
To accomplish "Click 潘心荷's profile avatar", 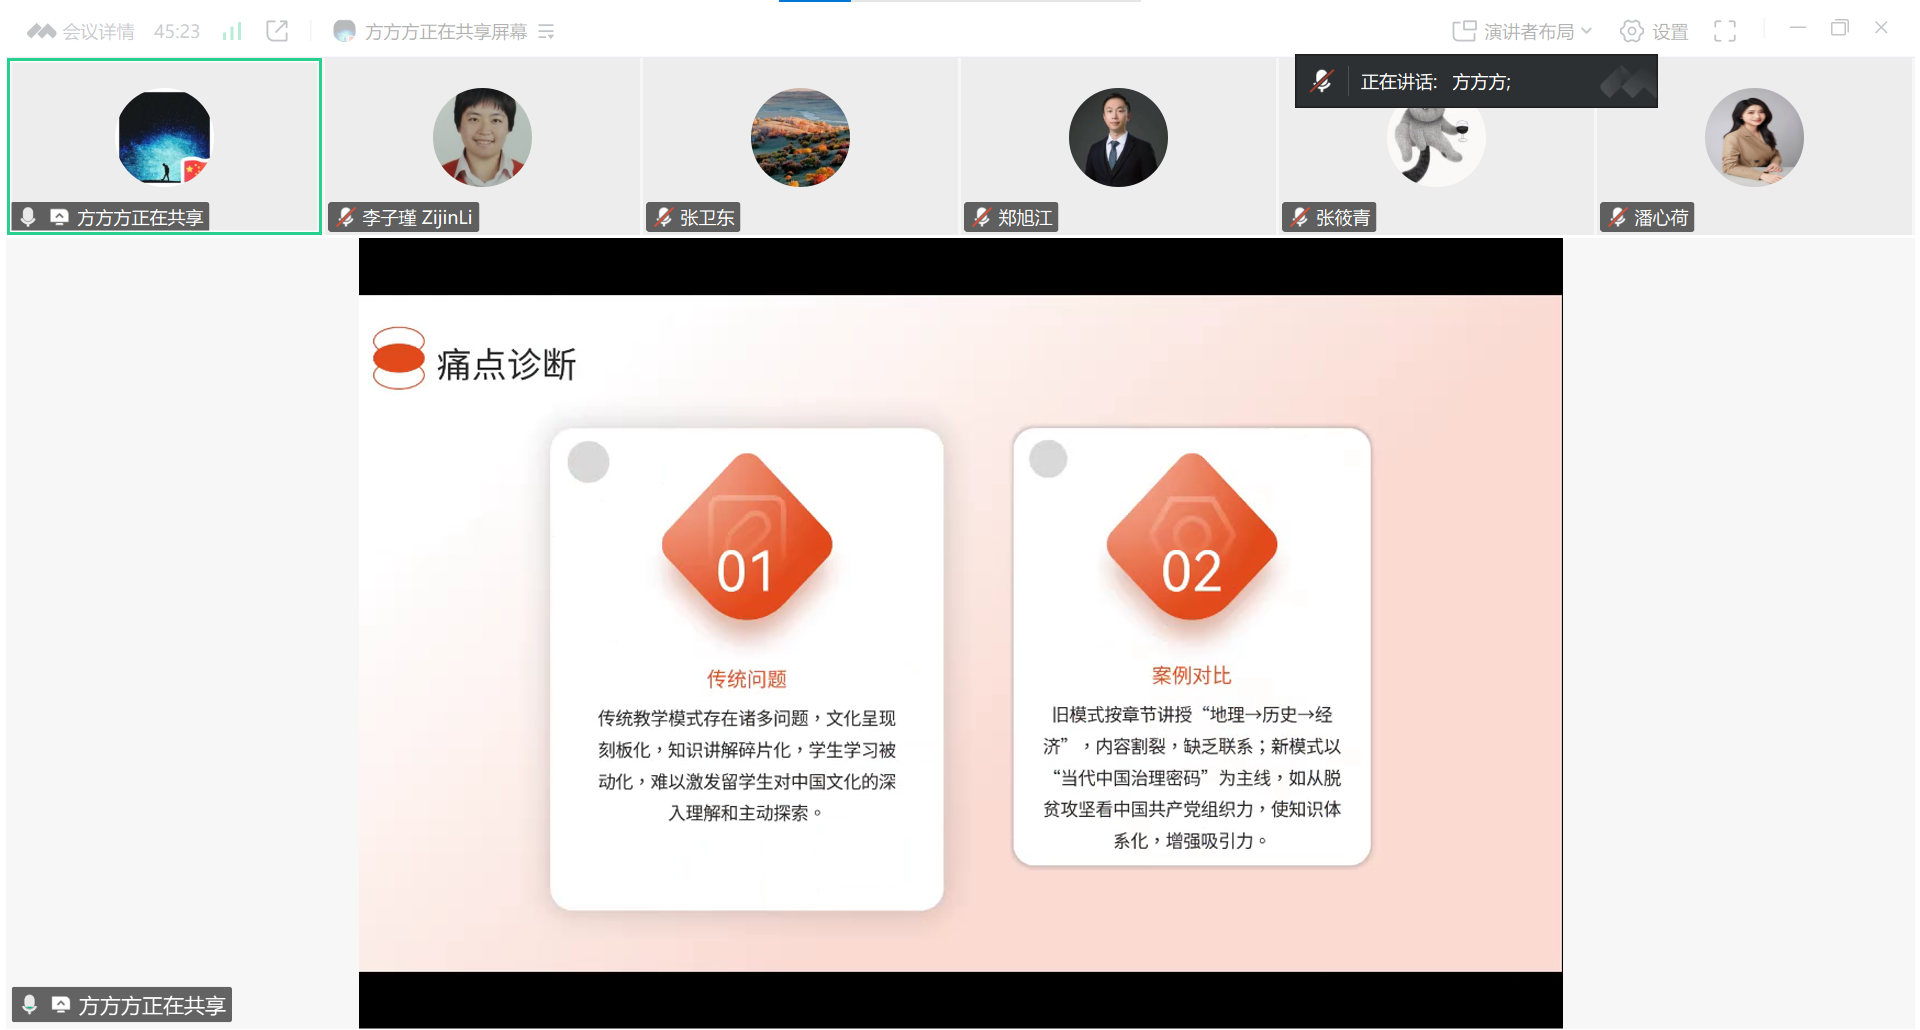I will point(1754,138).
